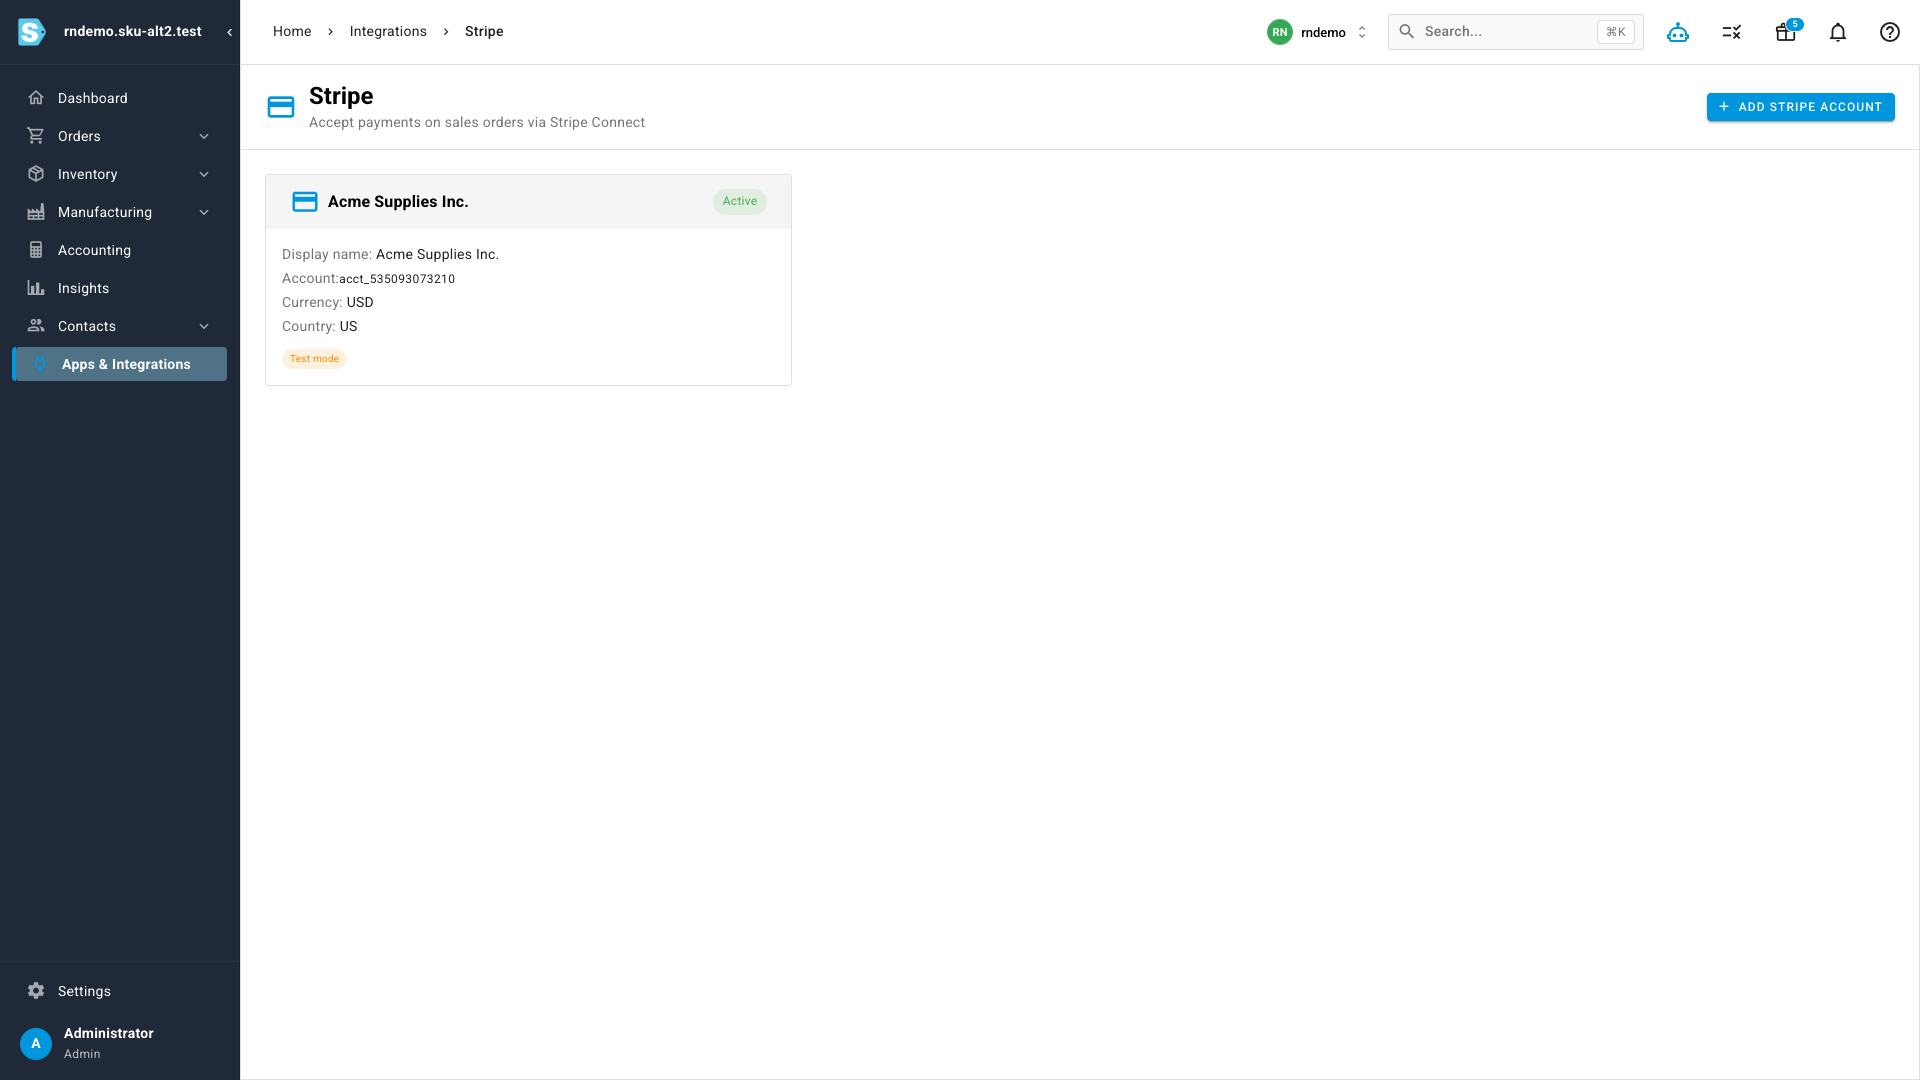Viewport: 1920px width, 1080px height.
Task: Click the Contacts people icon
Action: pos(36,326)
